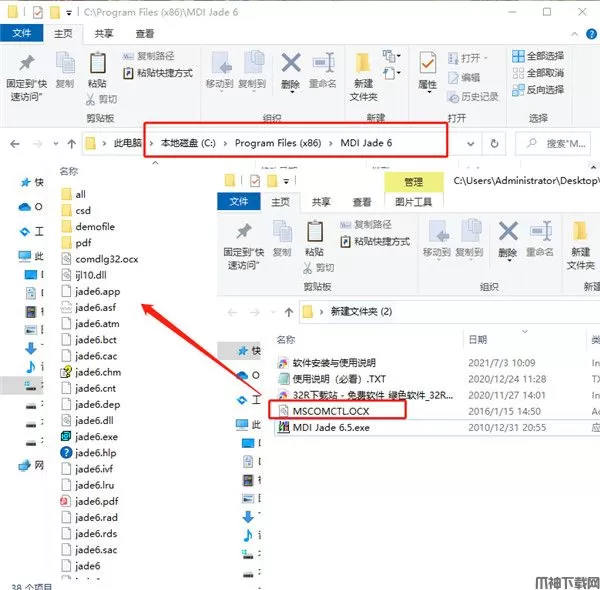Click the 名称 column header in front window
This screenshot has height=590, width=600.
[x=286, y=339]
